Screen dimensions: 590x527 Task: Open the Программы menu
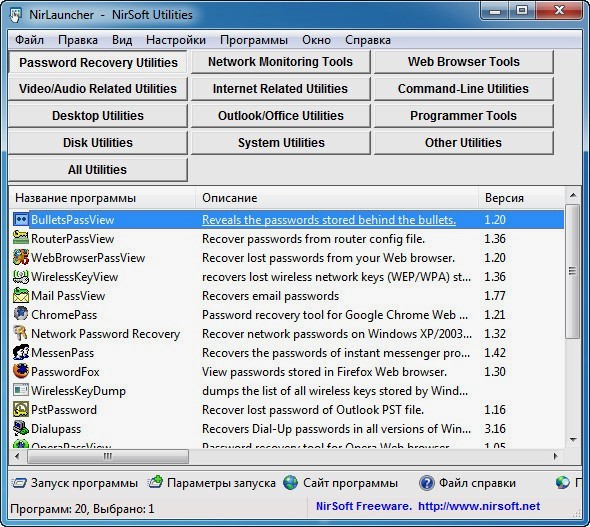(254, 40)
